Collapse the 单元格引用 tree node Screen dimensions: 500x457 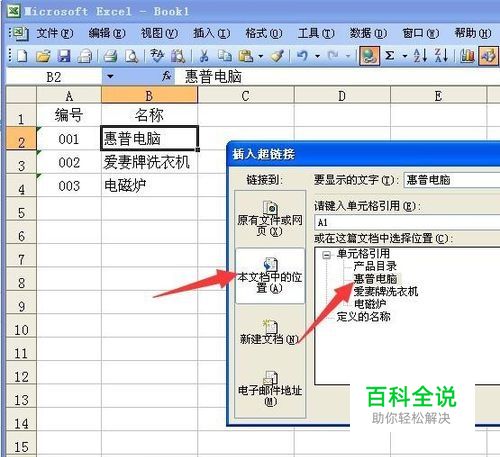(327, 255)
